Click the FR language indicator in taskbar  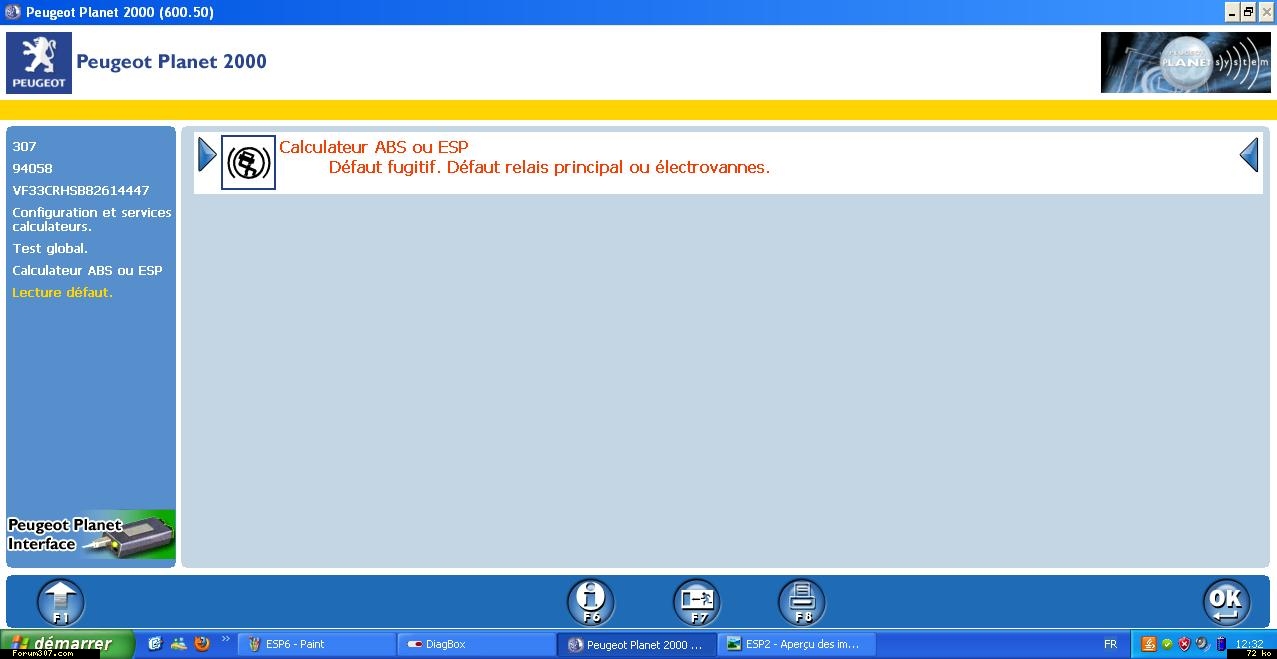click(x=1110, y=644)
